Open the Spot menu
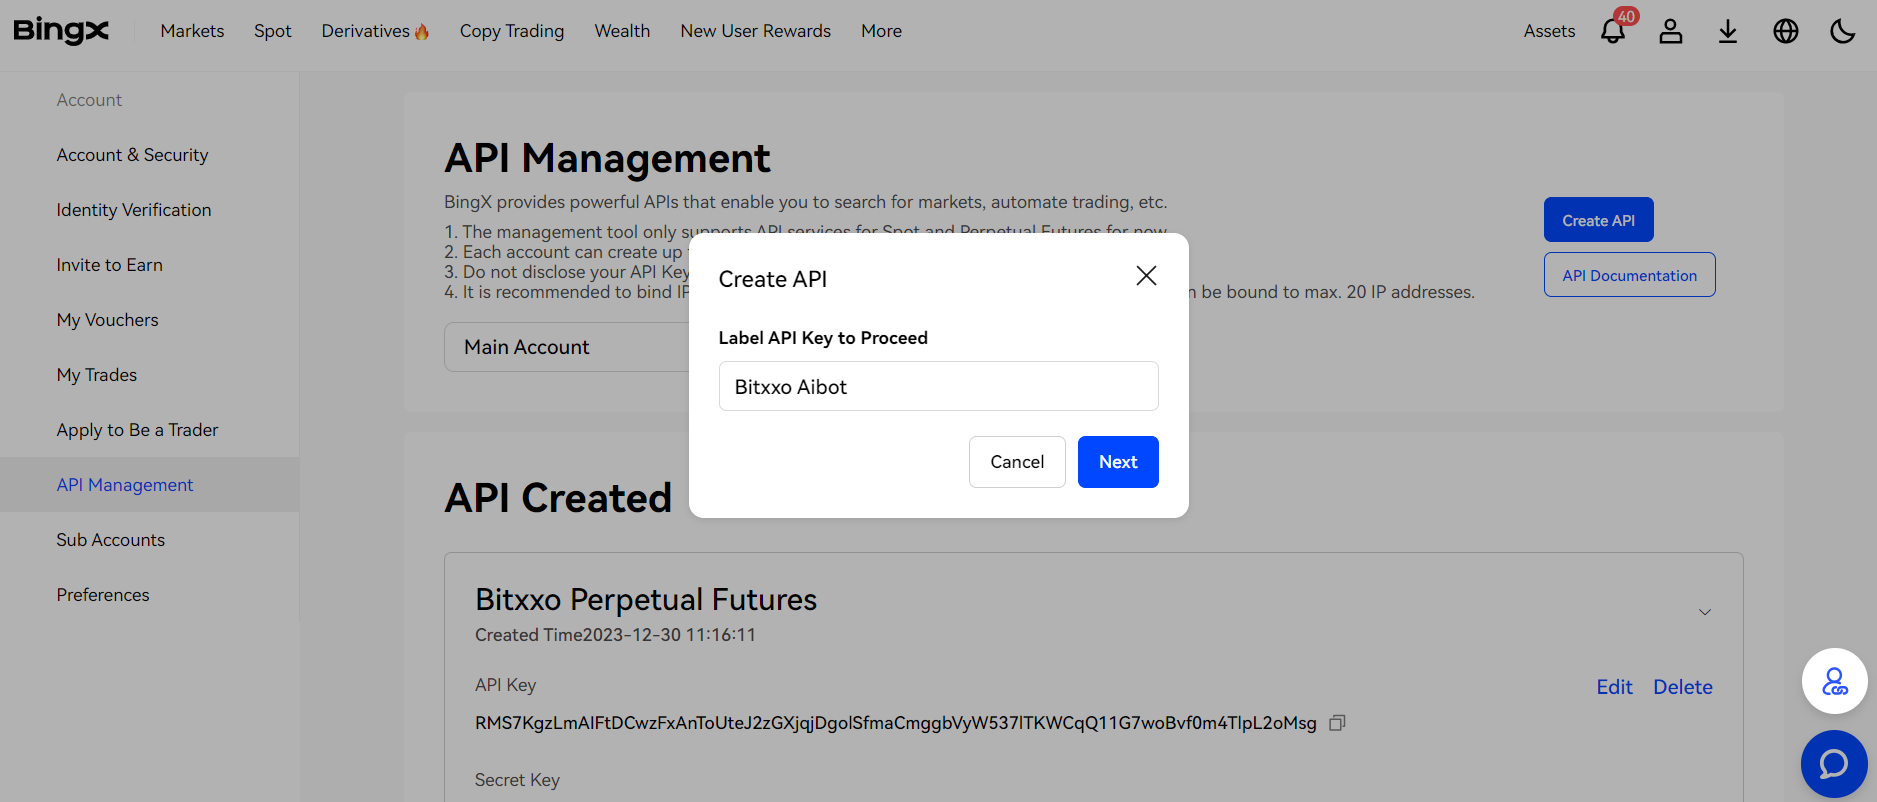The image size is (1877, 802). tap(273, 31)
